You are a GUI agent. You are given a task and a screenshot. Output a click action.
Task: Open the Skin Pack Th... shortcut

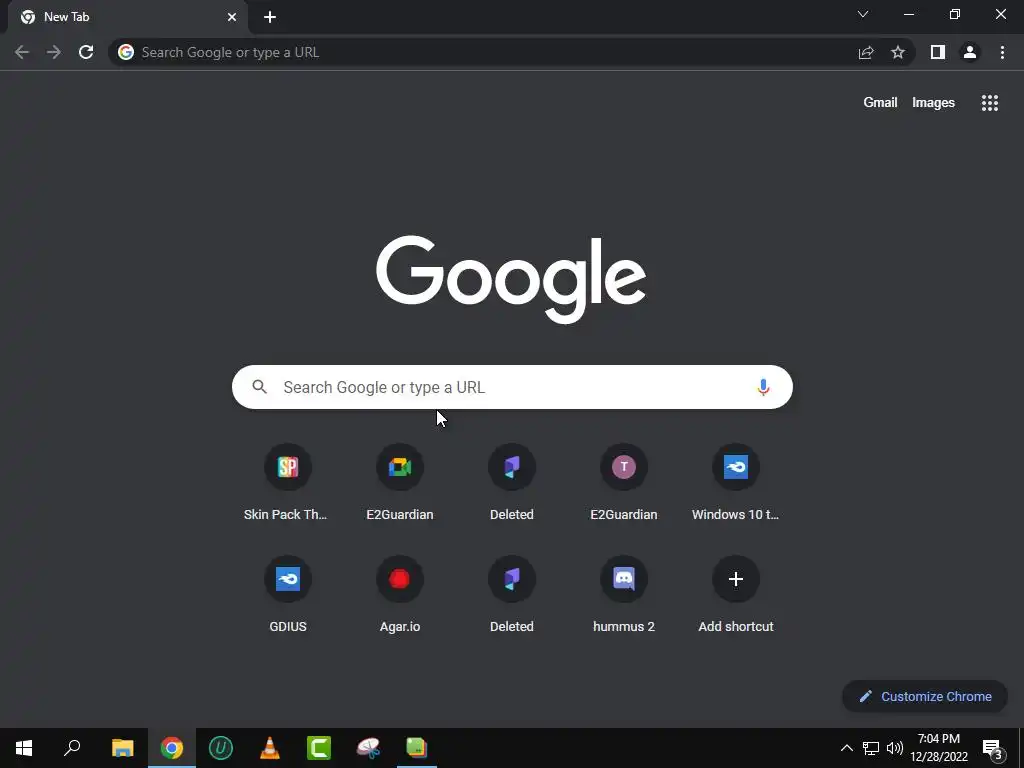point(287,483)
